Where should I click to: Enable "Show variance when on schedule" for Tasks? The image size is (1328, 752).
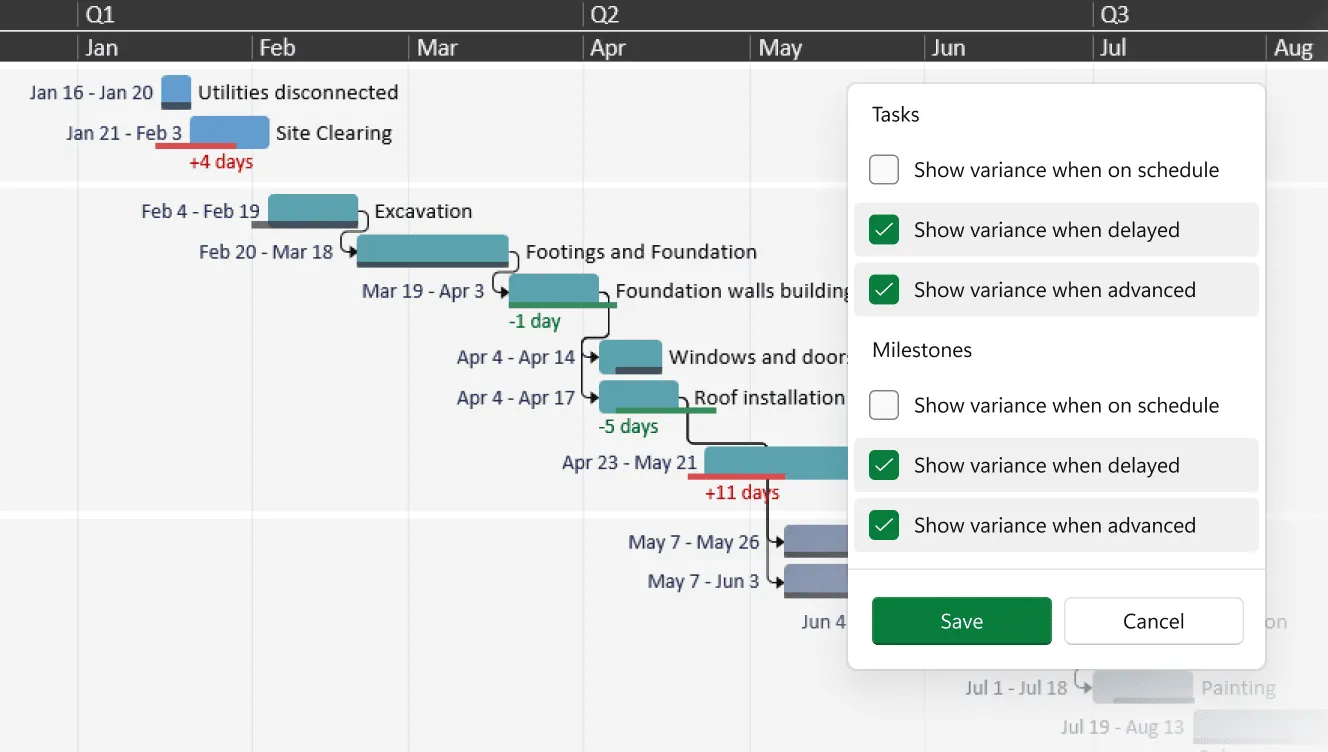[x=883, y=169]
